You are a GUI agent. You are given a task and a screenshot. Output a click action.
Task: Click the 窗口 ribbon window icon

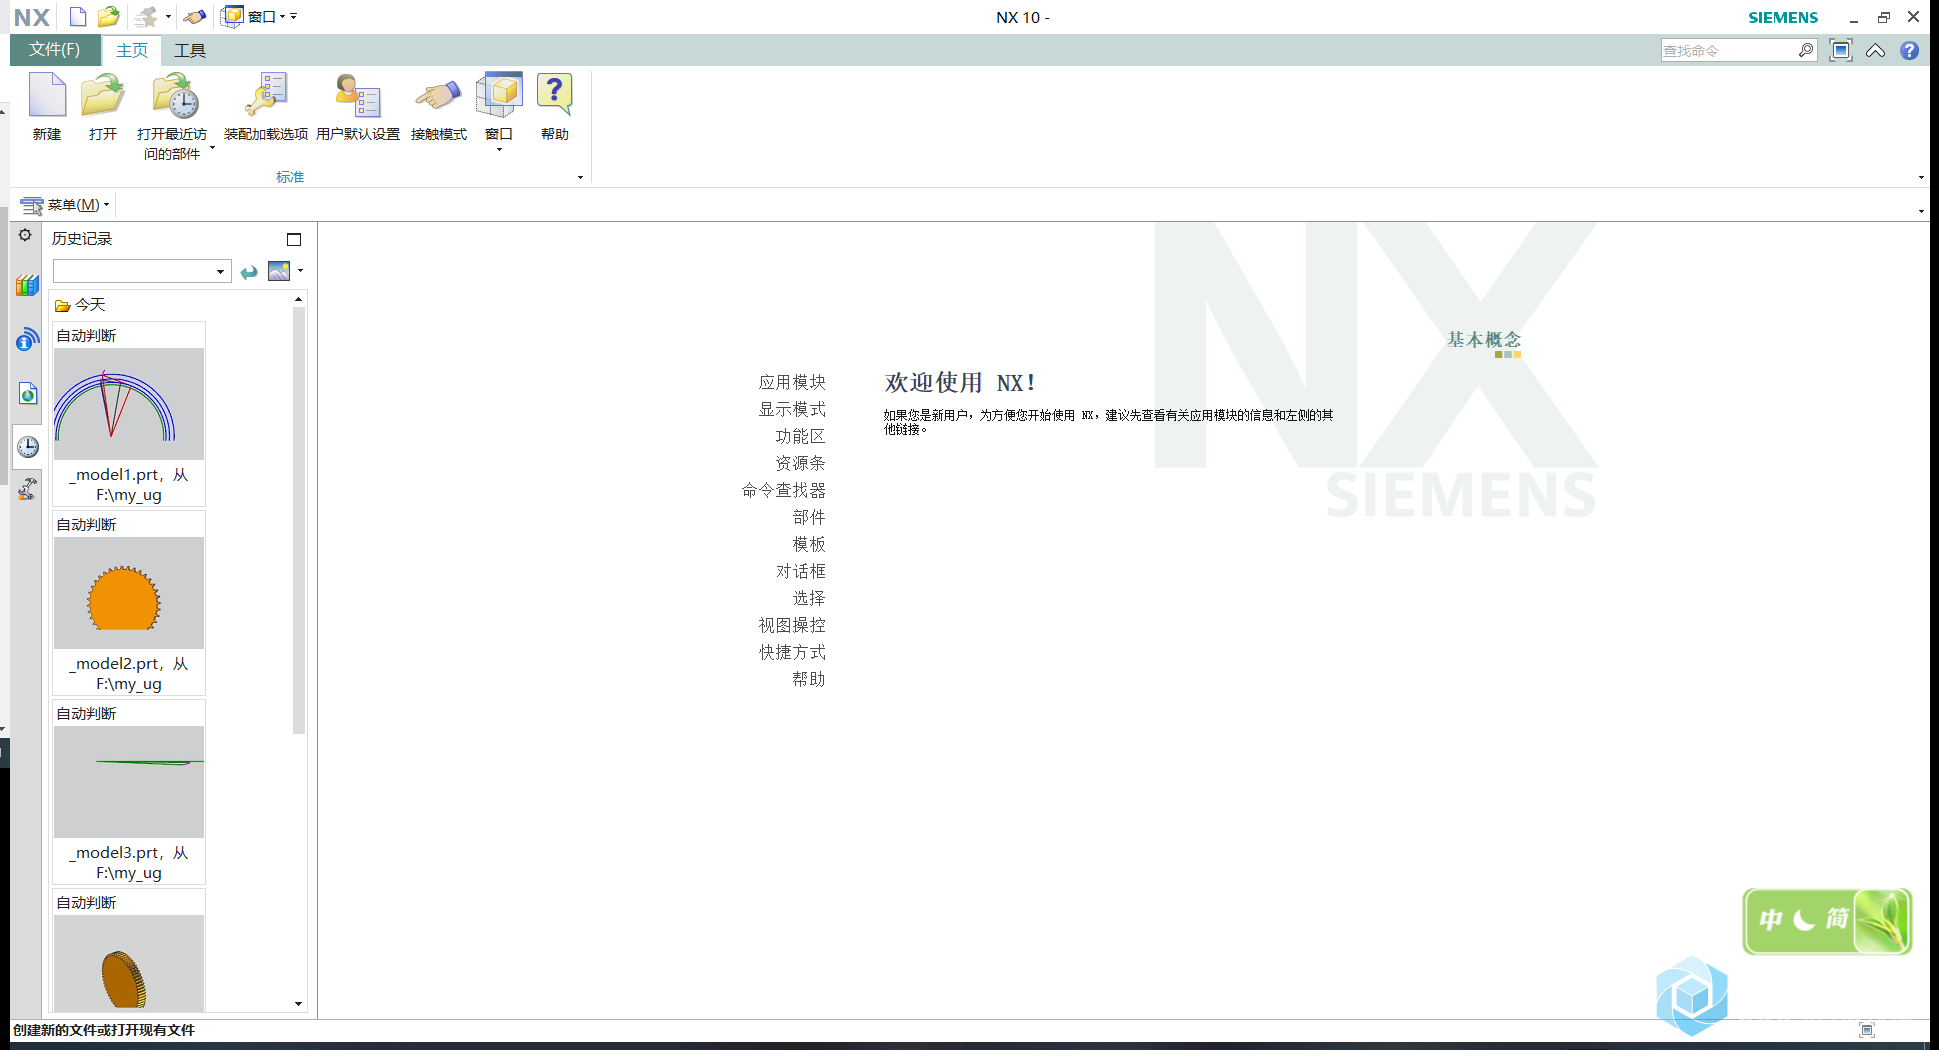click(x=499, y=95)
